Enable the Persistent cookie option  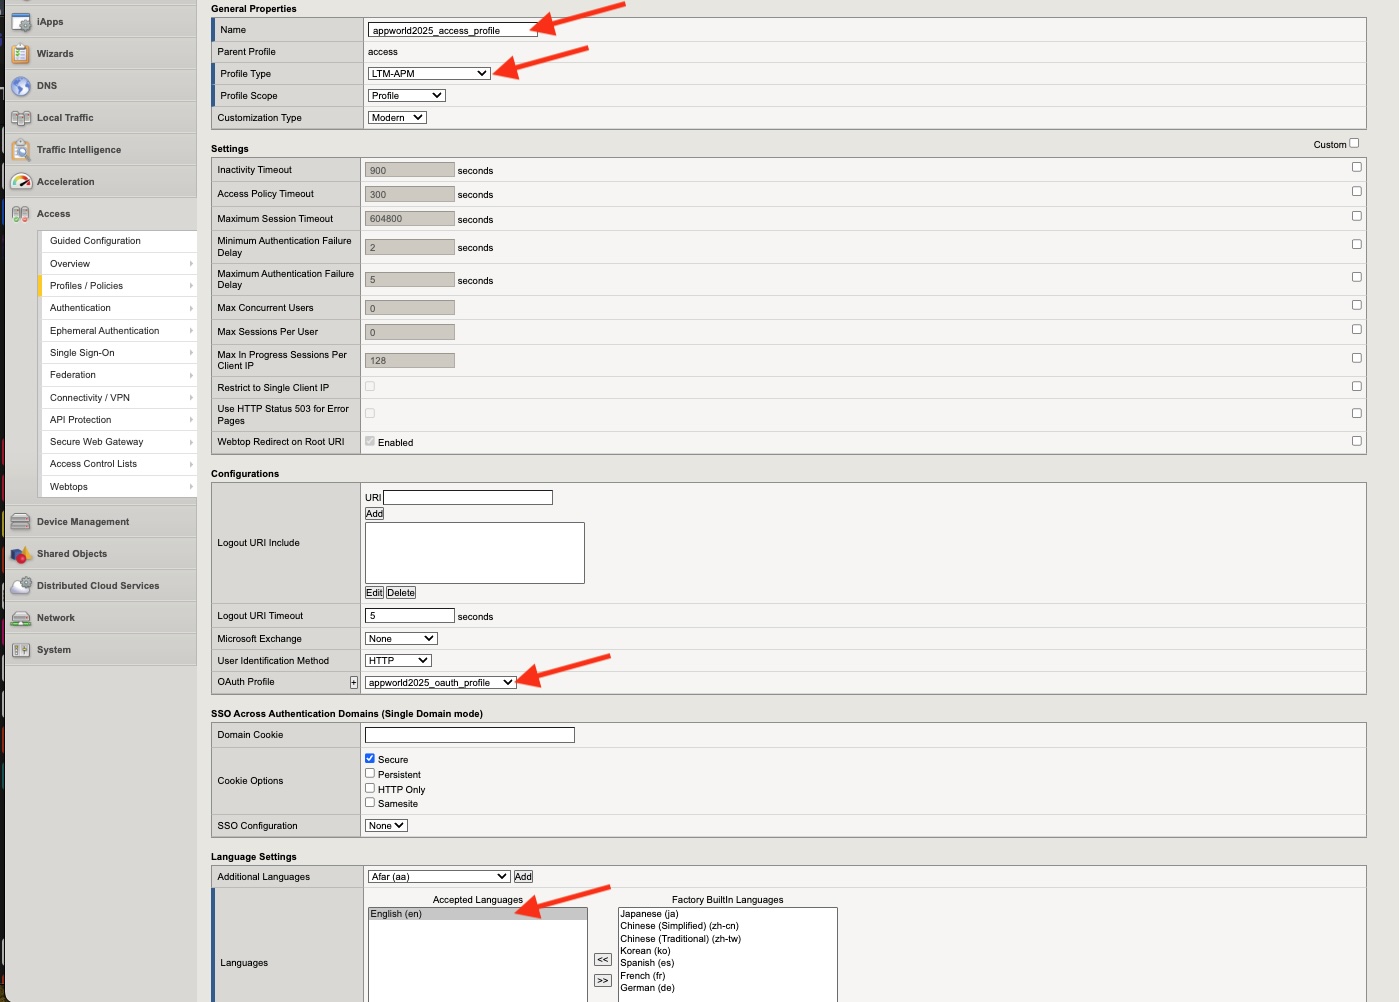point(370,773)
